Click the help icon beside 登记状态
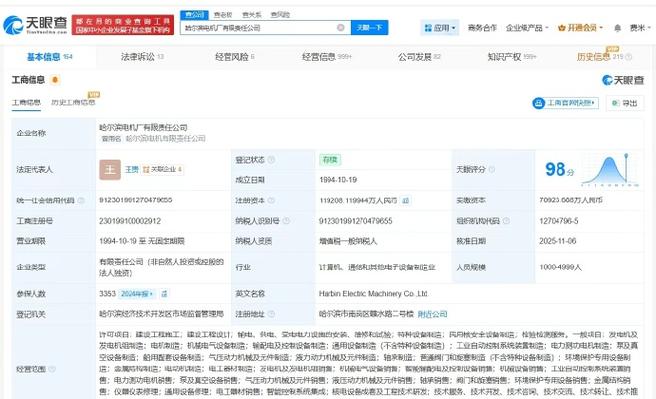The image size is (656, 399). coord(271,160)
